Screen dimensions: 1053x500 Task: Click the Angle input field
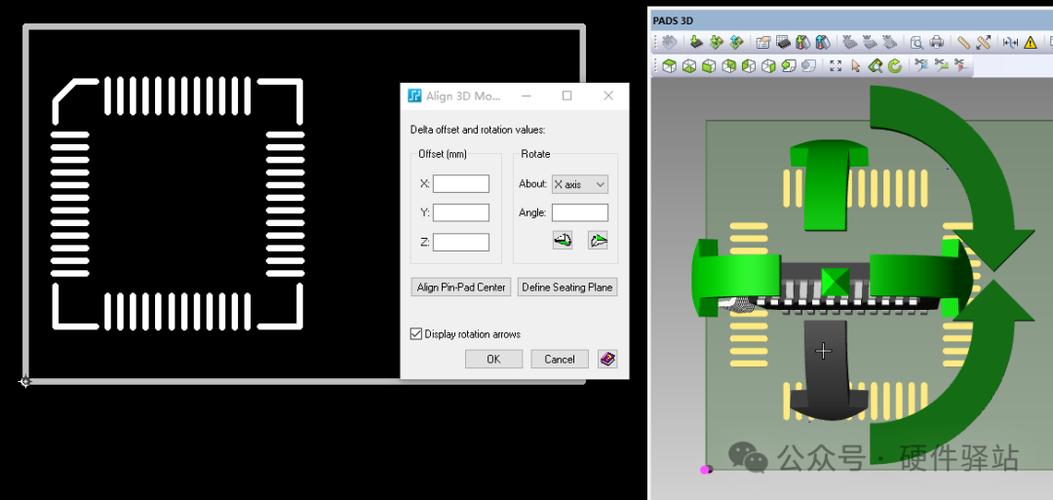pos(580,213)
